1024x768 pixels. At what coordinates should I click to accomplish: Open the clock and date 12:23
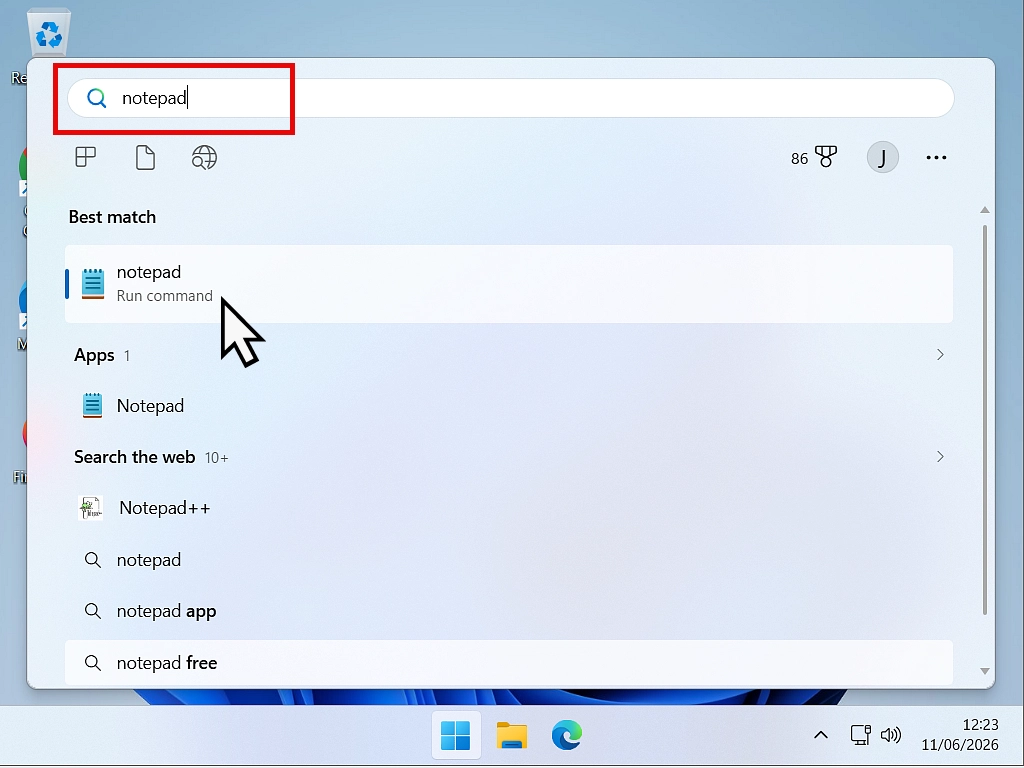tap(960, 735)
